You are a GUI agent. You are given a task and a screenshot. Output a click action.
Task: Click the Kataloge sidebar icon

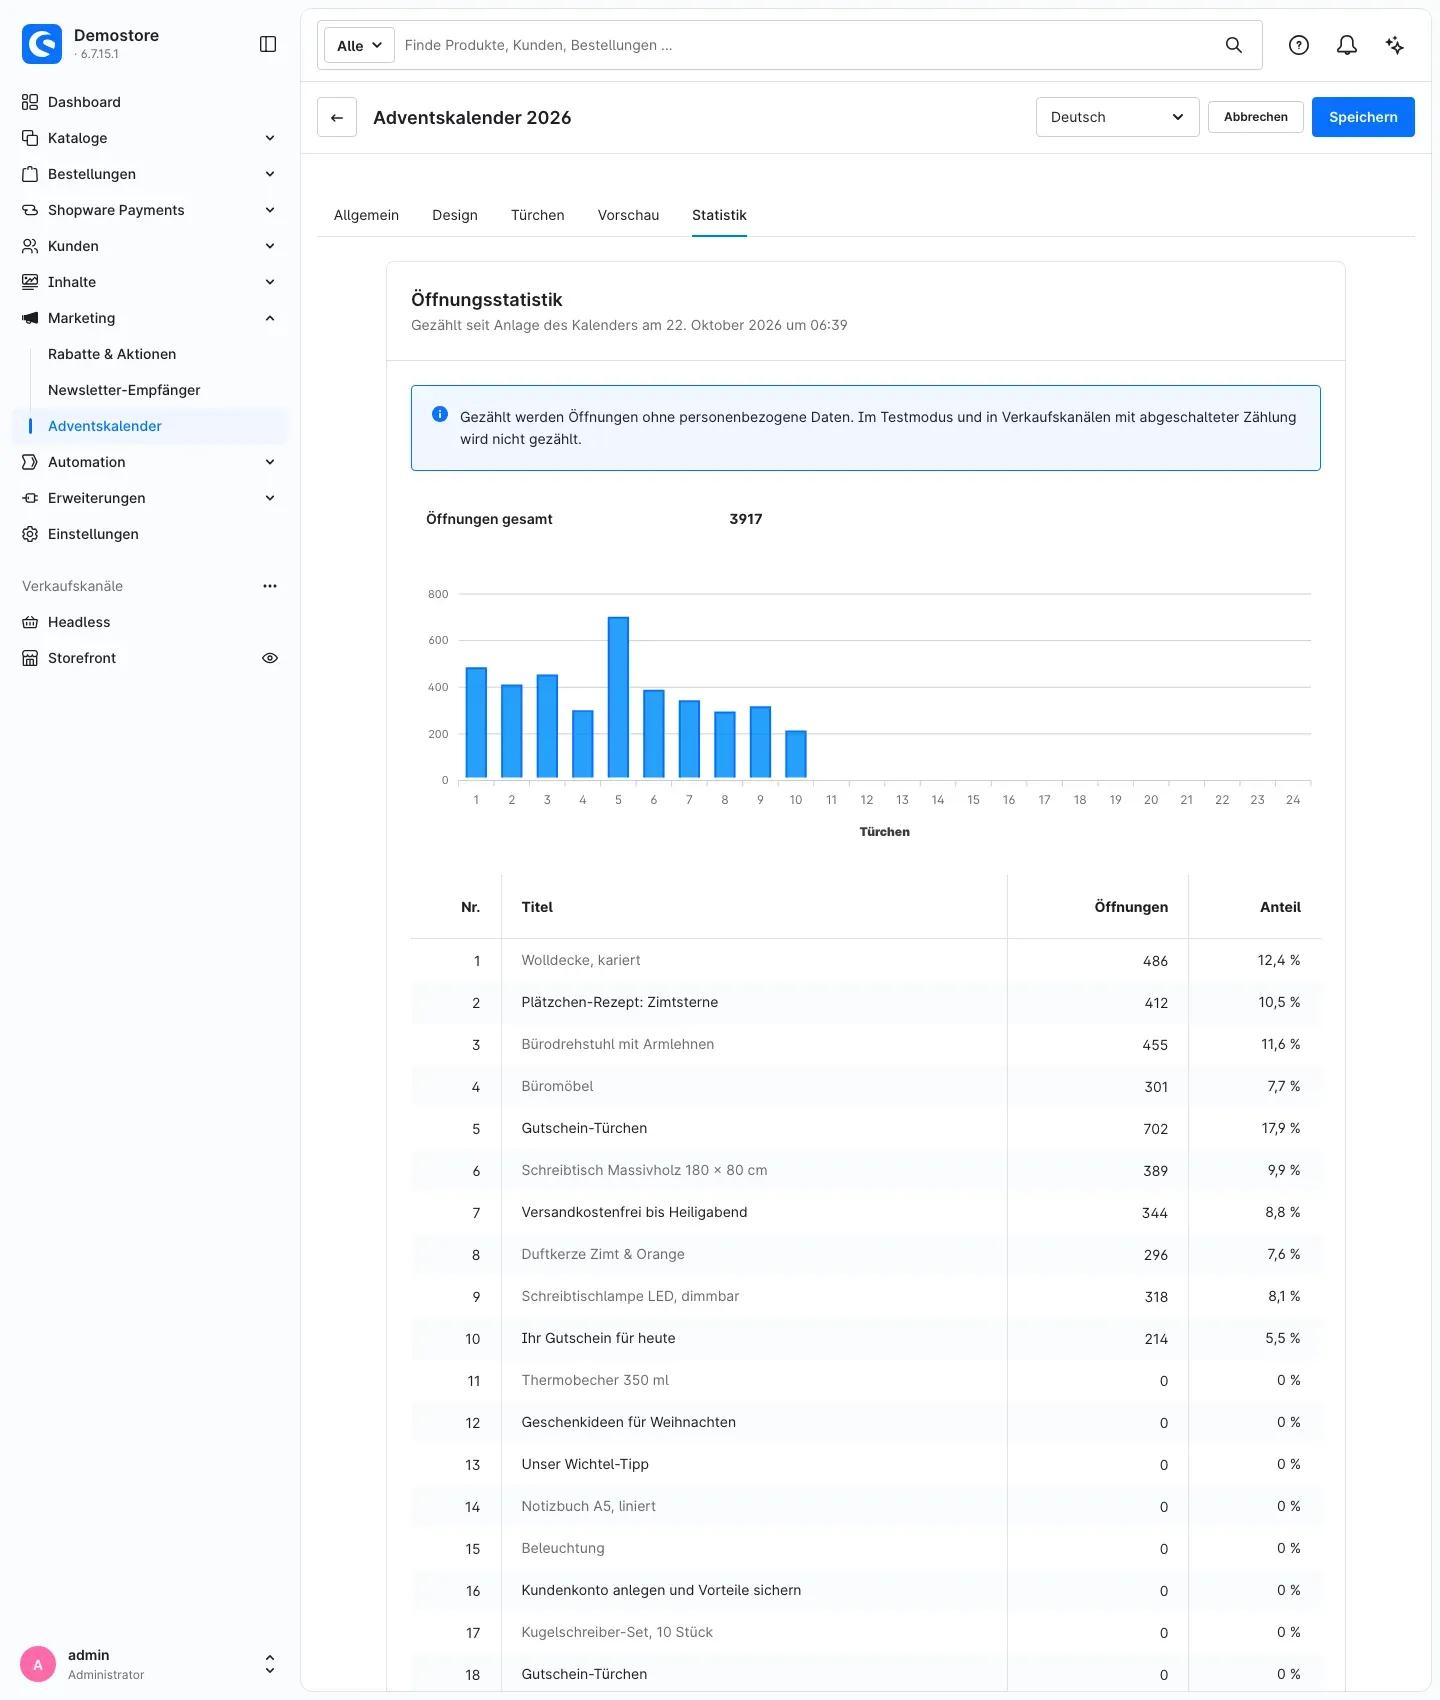(30, 138)
